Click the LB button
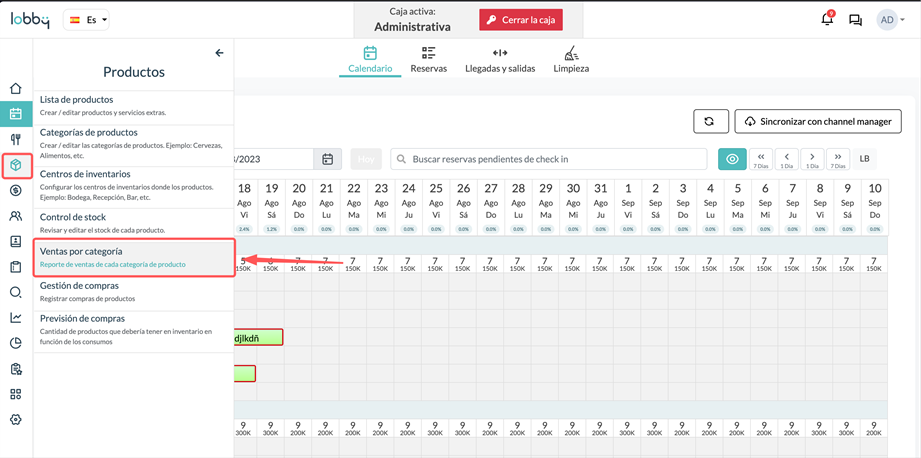Image resolution: width=921 pixels, height=458 pixels. point(864,159)
